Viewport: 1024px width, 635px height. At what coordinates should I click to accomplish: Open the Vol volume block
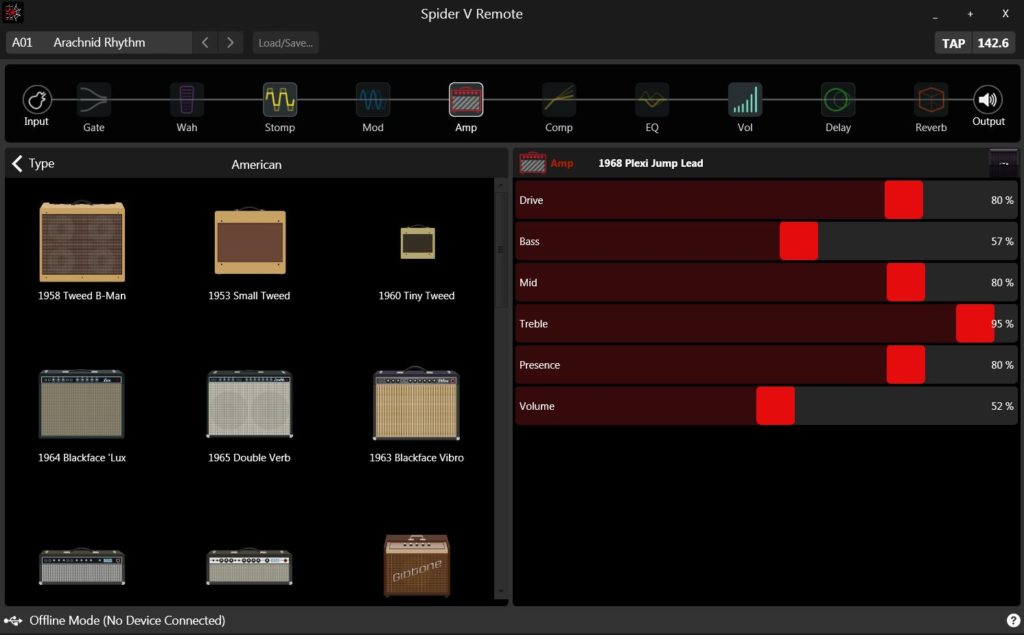(x=745, y=100)
